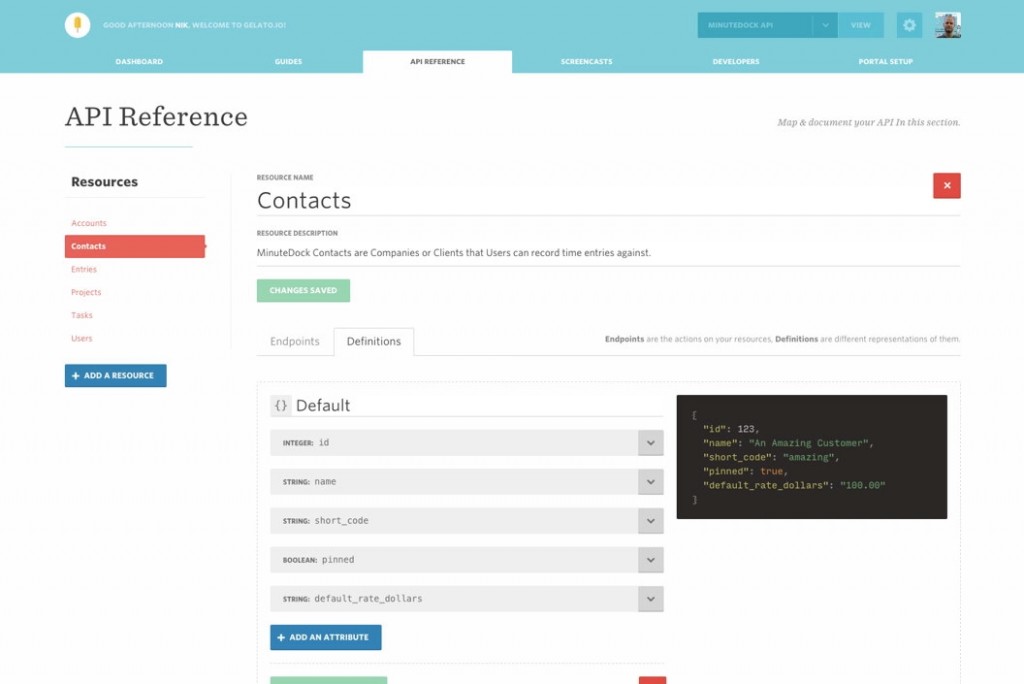Click the View button in header

point(861,25)
